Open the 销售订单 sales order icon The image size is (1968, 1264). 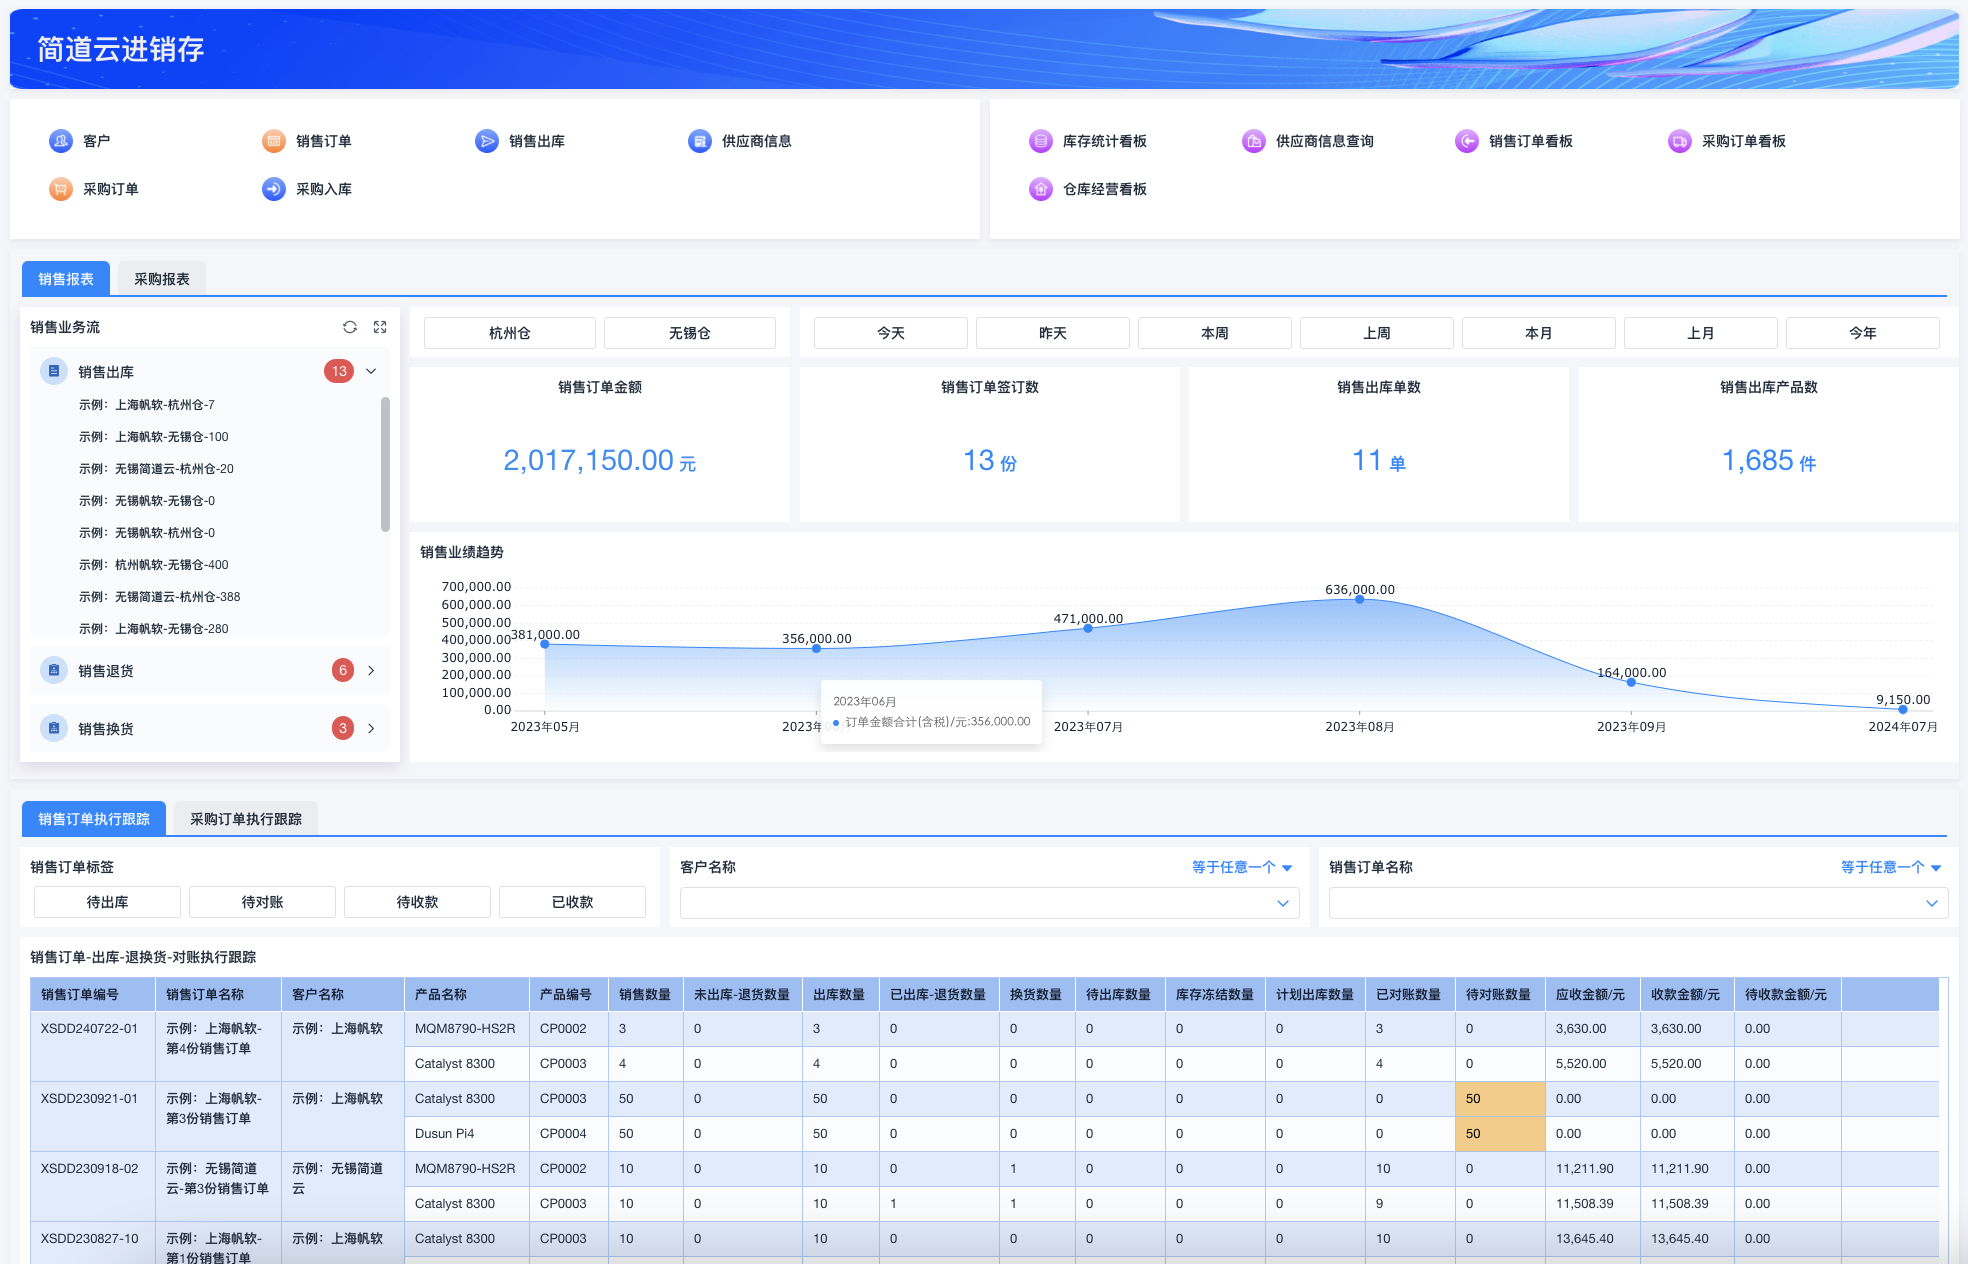[274, 141]
